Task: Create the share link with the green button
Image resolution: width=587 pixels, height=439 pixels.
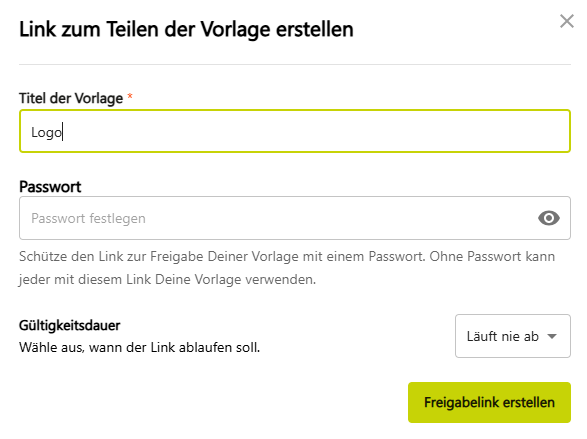Action: (489, 402)
